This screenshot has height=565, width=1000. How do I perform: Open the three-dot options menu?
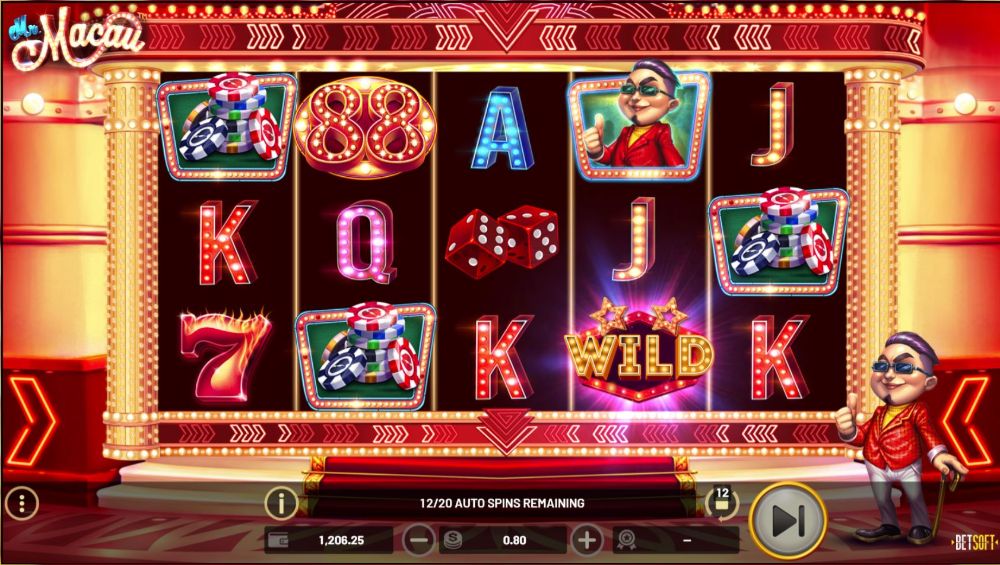tap(22, 504)
